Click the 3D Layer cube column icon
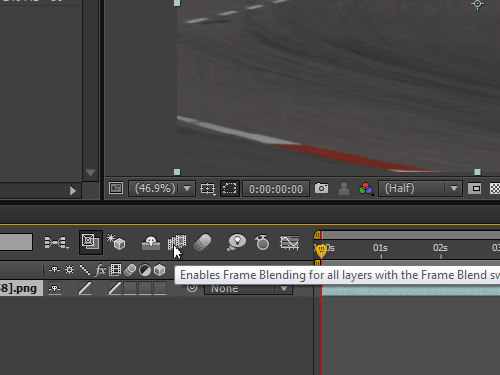Image resolution: width=500 pixels, height=375 pixels. pyautogui.click(x=160, y=270)
